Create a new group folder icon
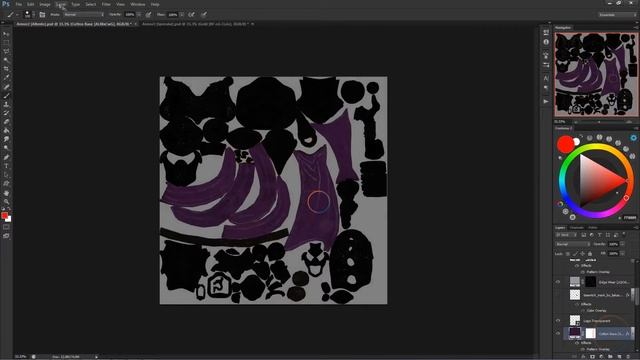The height and width of the screenshot is (360, 640). click(x=610, y=357)
